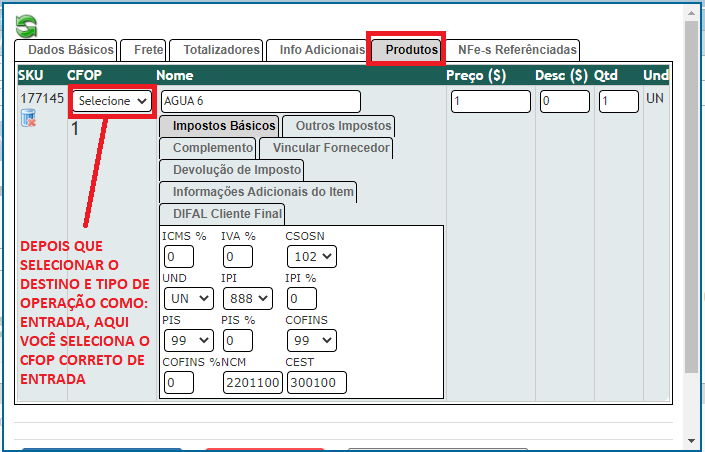Screen dimensions: 705x452
Task: Click the CEST field 300100
Action: (x=317, y=383)
